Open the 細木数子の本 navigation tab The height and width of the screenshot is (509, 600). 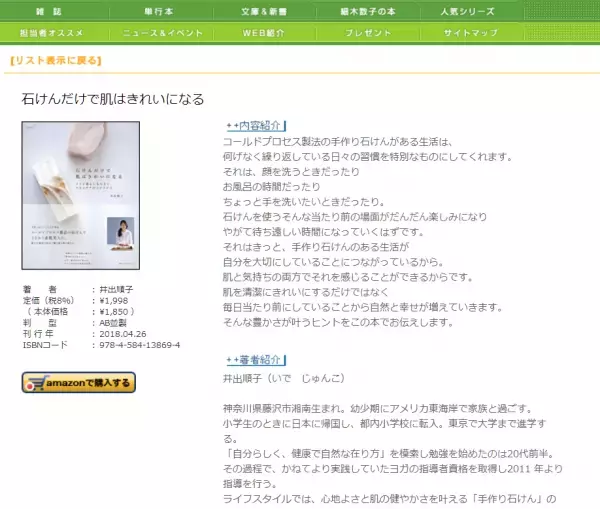[x=368, y=11]
